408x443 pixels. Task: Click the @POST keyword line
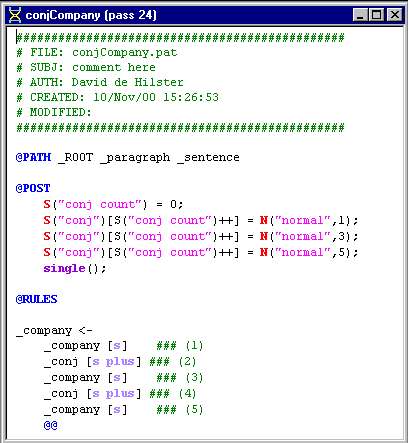pos(33,188)
